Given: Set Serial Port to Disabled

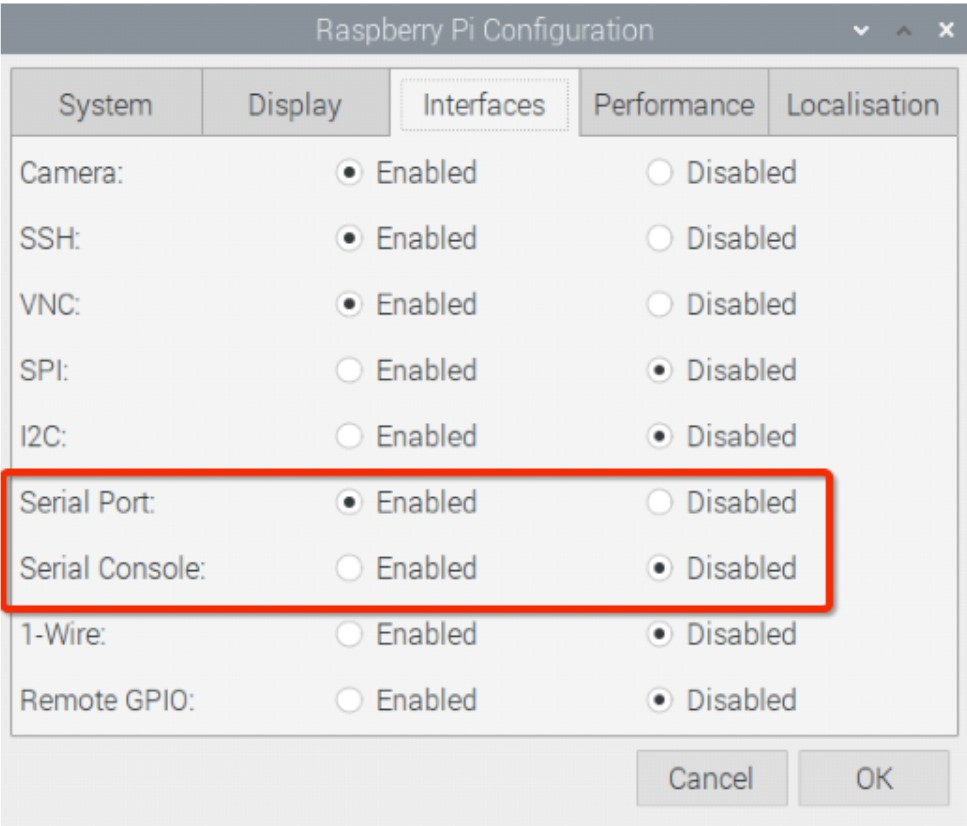Looking at the screenshot, I should pos(659,502).
